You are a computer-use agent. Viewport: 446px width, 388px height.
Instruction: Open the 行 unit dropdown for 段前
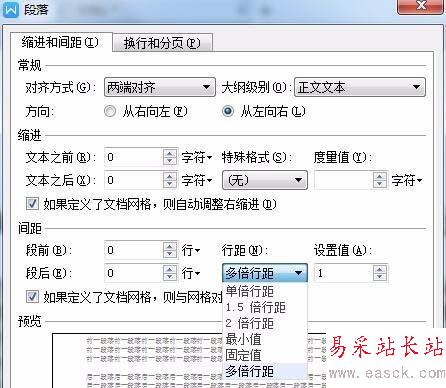click(191, 250)
